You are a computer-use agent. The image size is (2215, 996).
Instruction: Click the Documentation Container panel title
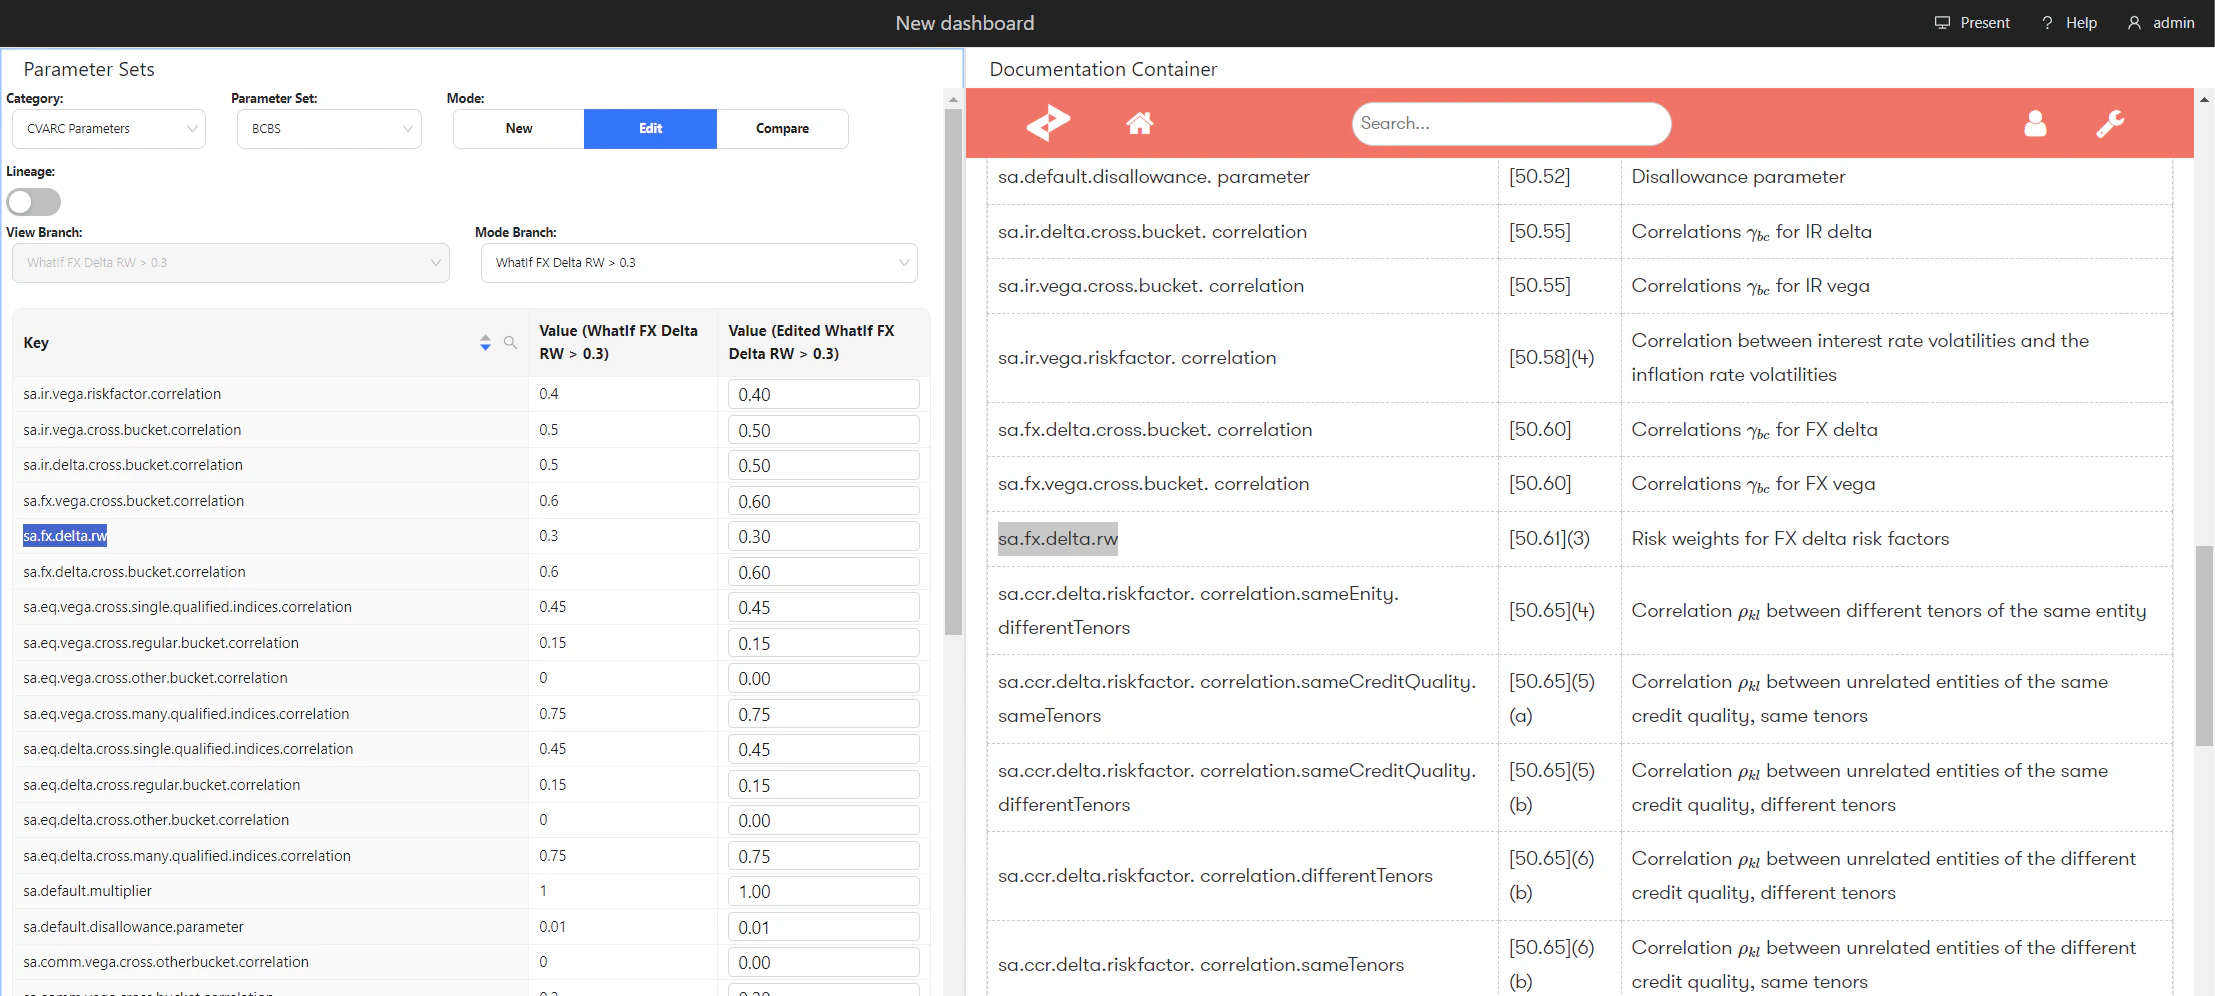click(x=1103, y=69)
